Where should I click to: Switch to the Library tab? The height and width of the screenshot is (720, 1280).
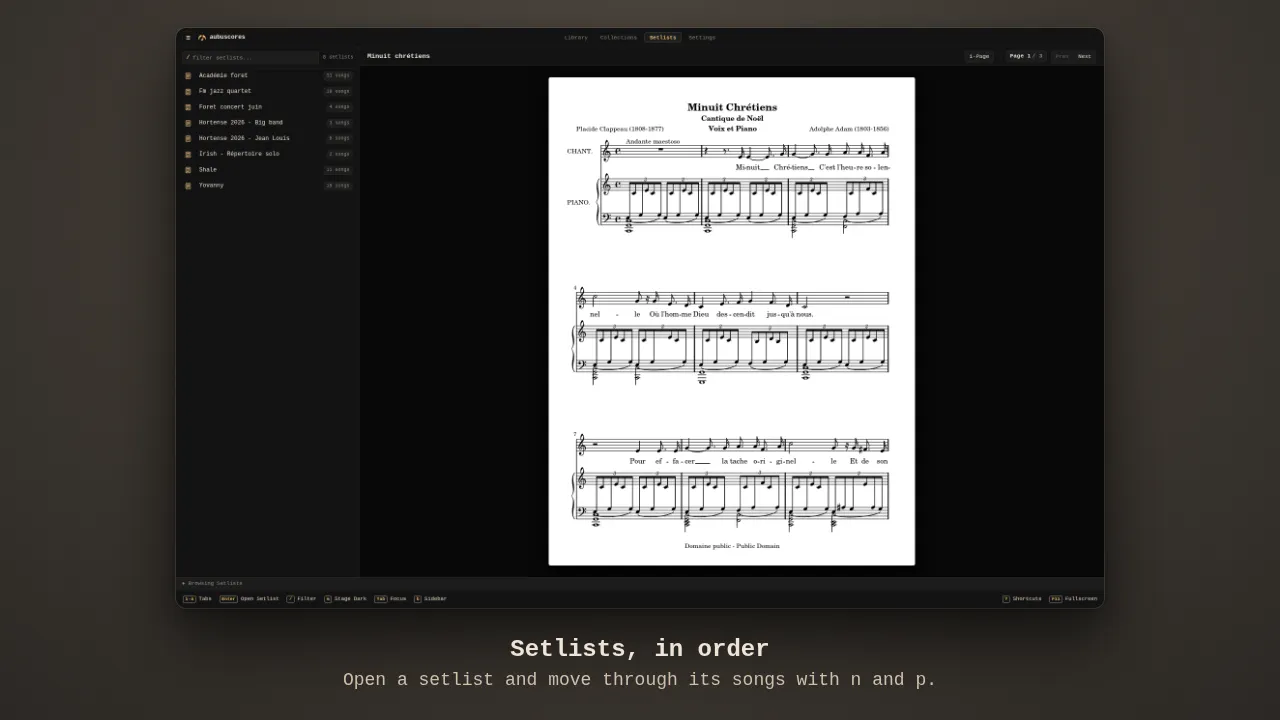[x=576, y=38]
